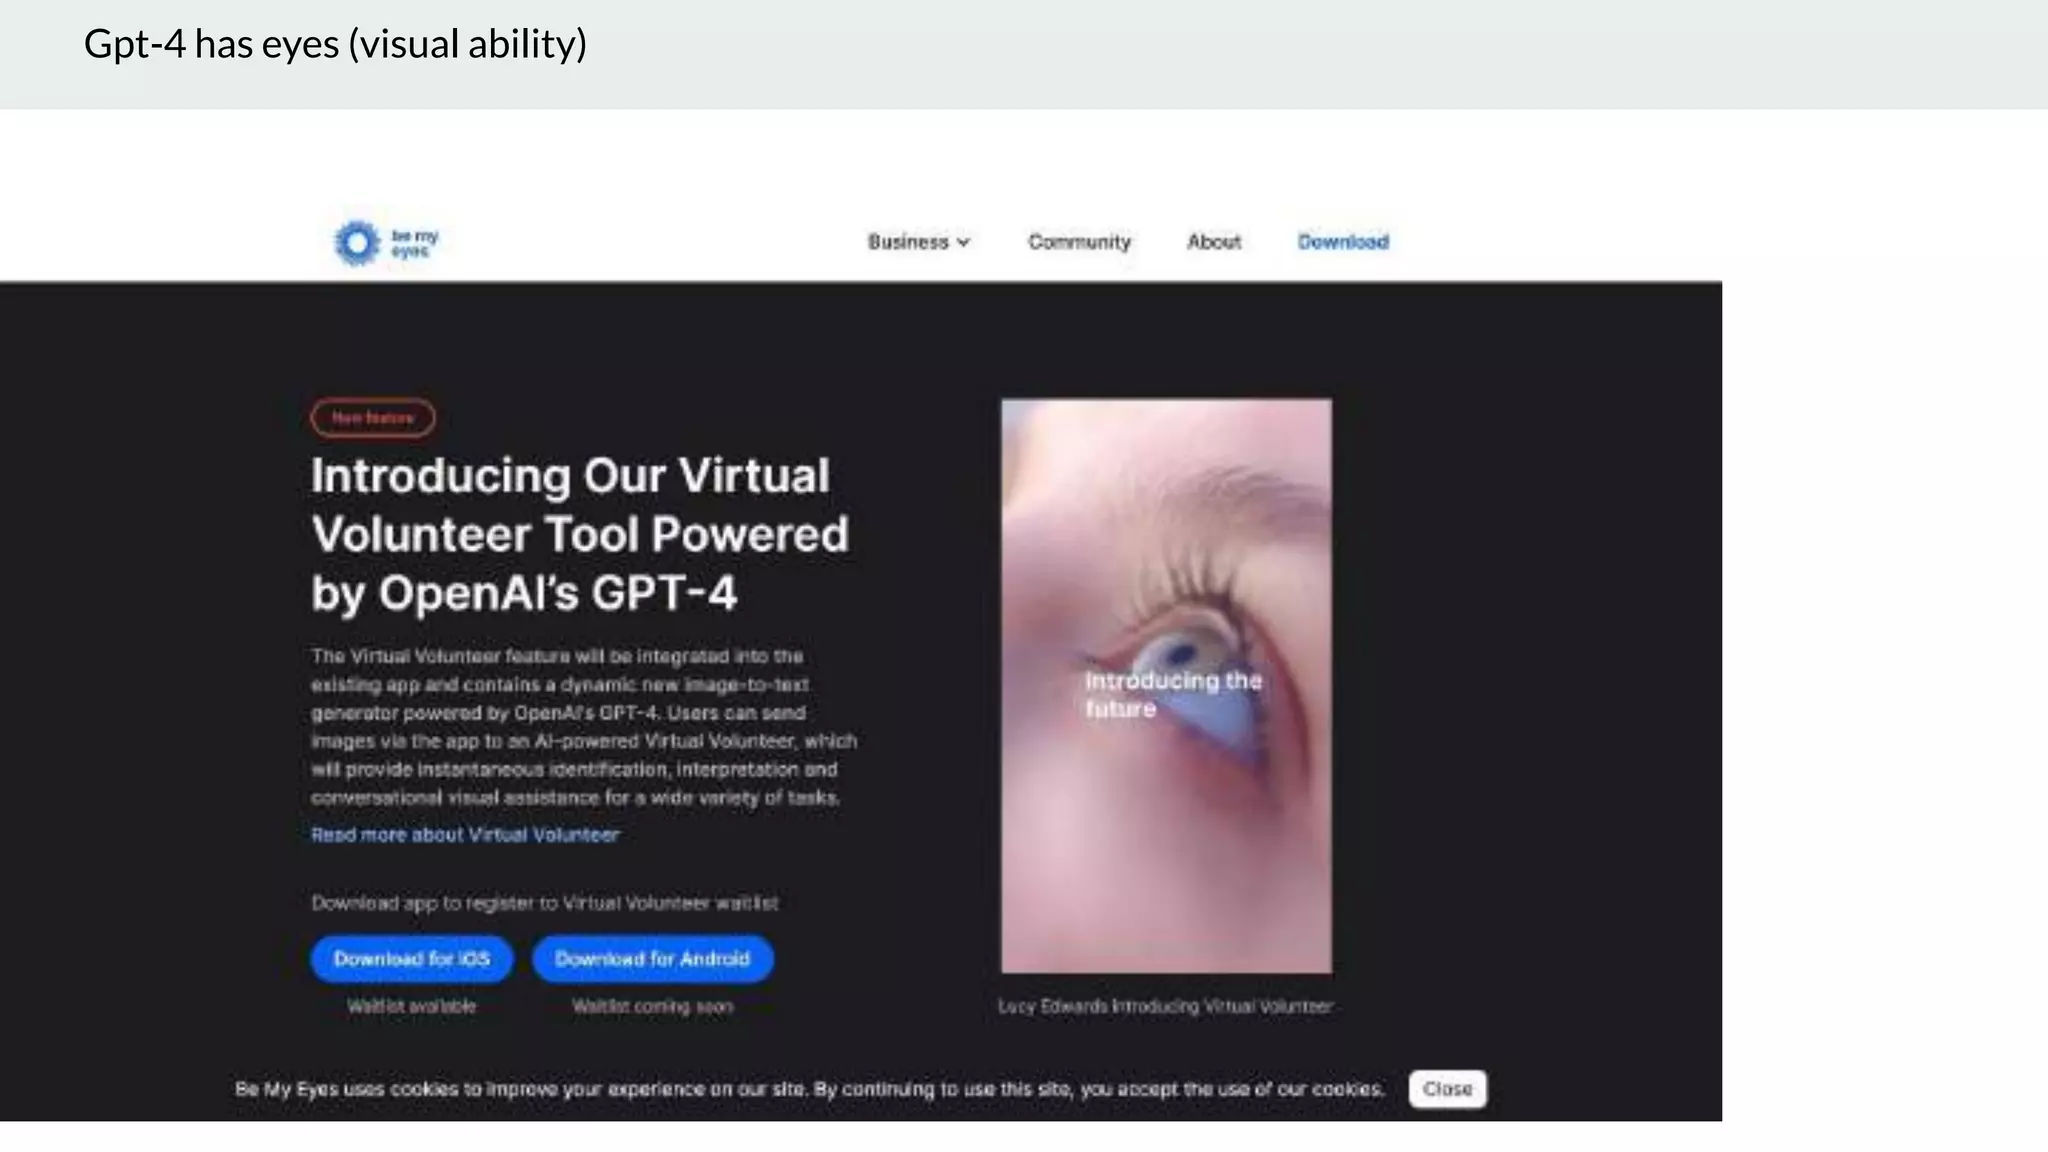
Task: Click the 'be my eyes' logo text
Action: pyautogui.click(x=414, y=243)
